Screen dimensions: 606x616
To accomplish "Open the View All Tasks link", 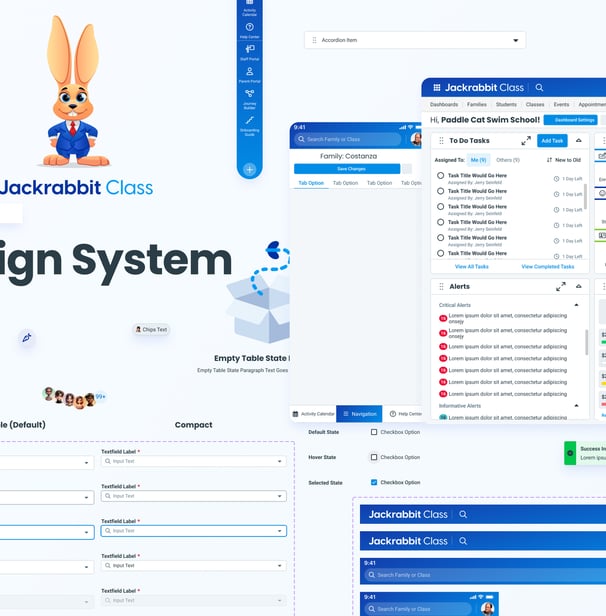I will [x=472, y=266].
